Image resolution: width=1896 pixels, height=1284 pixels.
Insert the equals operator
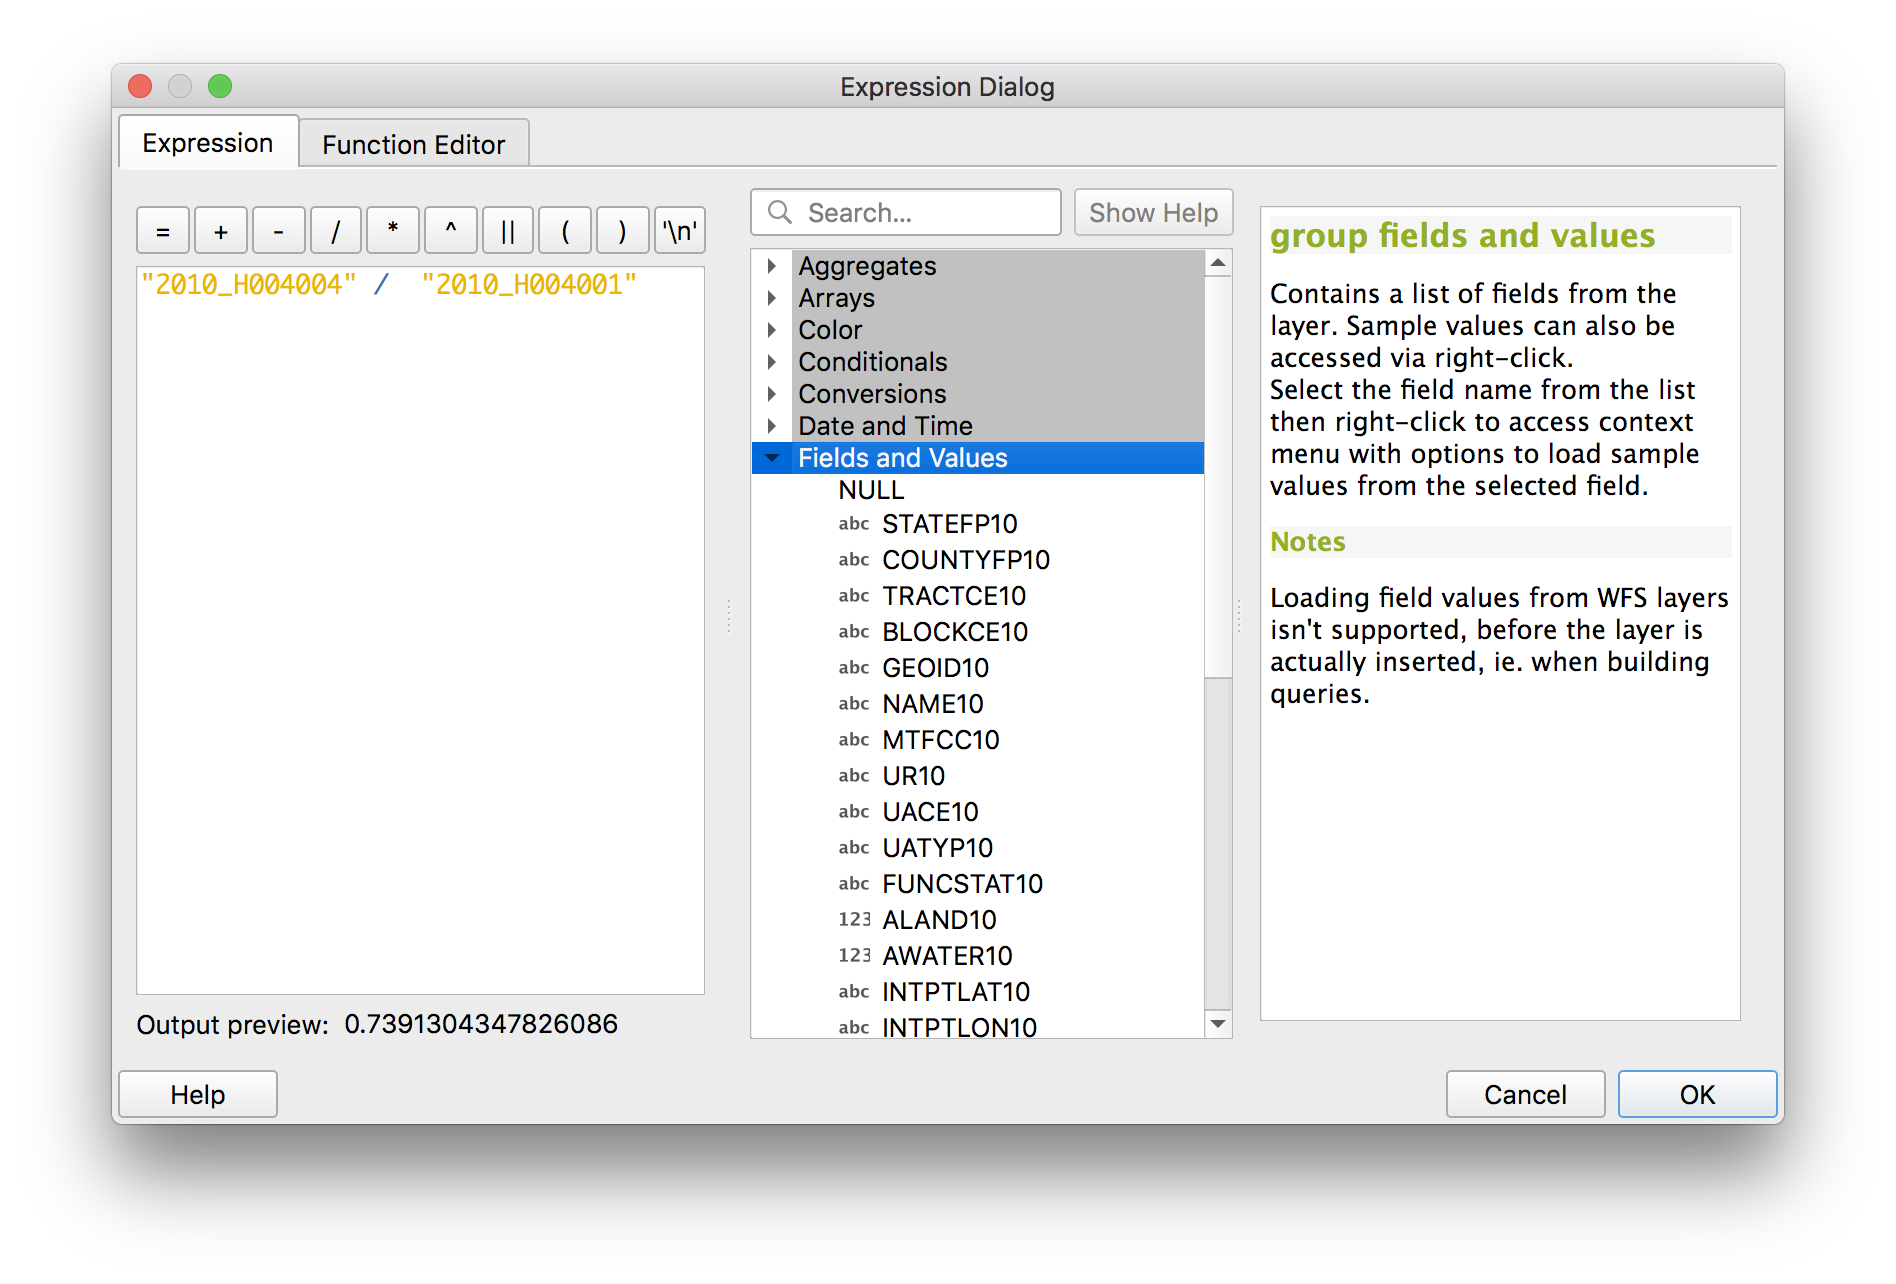[x=163, y=231]
